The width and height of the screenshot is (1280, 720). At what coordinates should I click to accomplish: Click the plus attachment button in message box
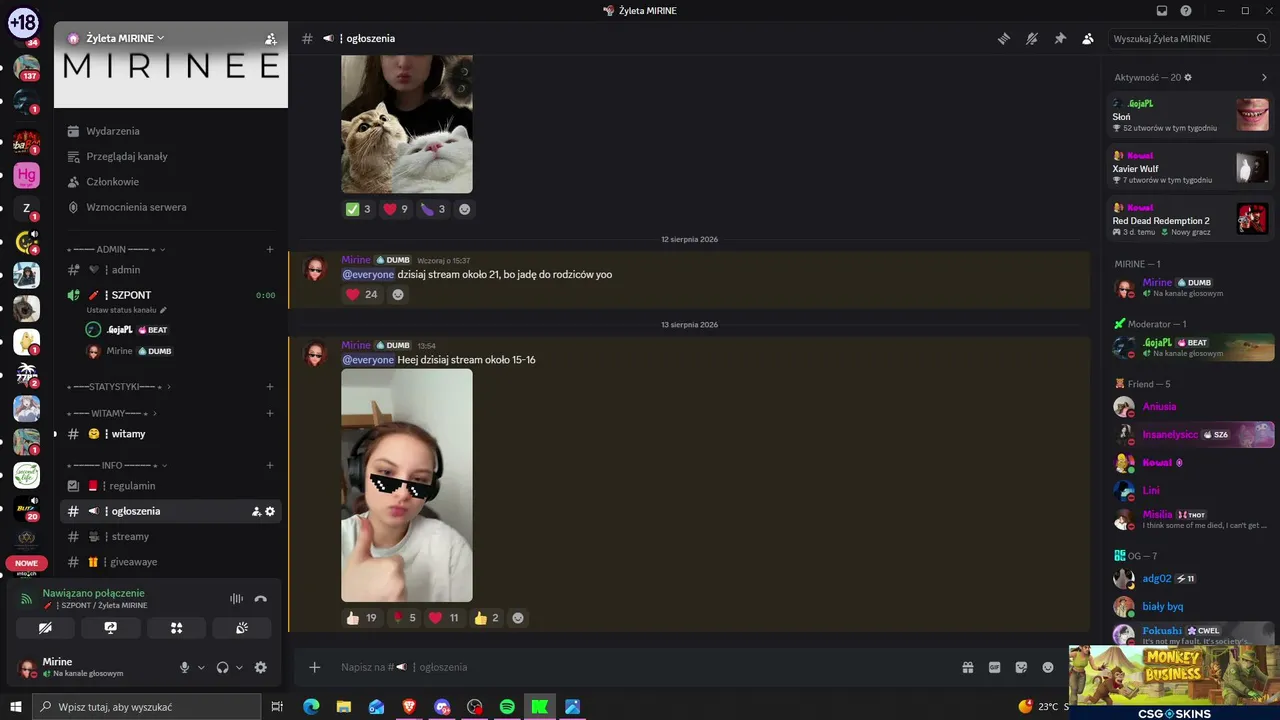[x=315, y=667]
